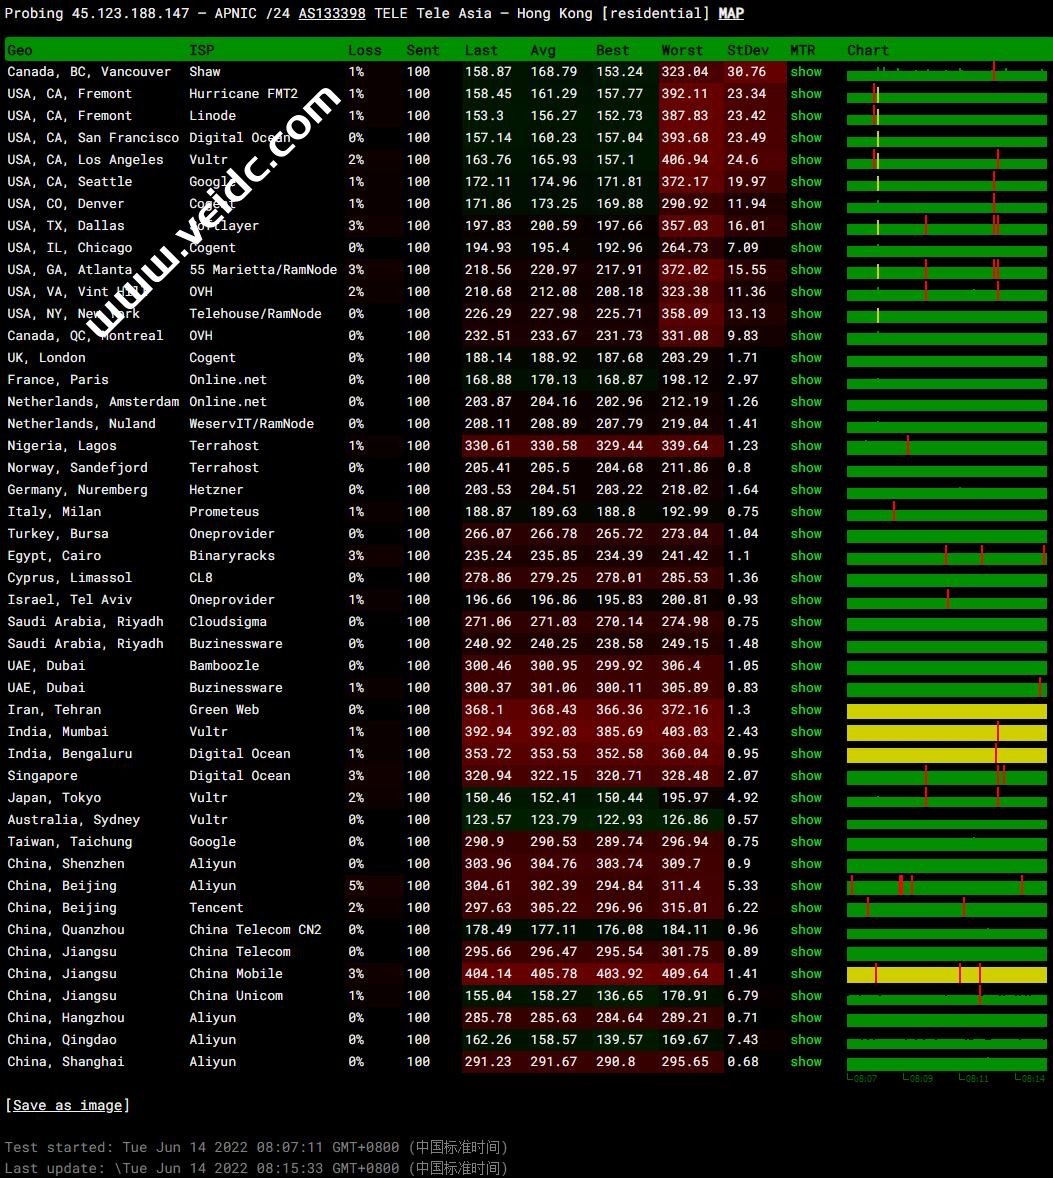Show MTR for Shanghai Aliyun row

click(806, 1062)
